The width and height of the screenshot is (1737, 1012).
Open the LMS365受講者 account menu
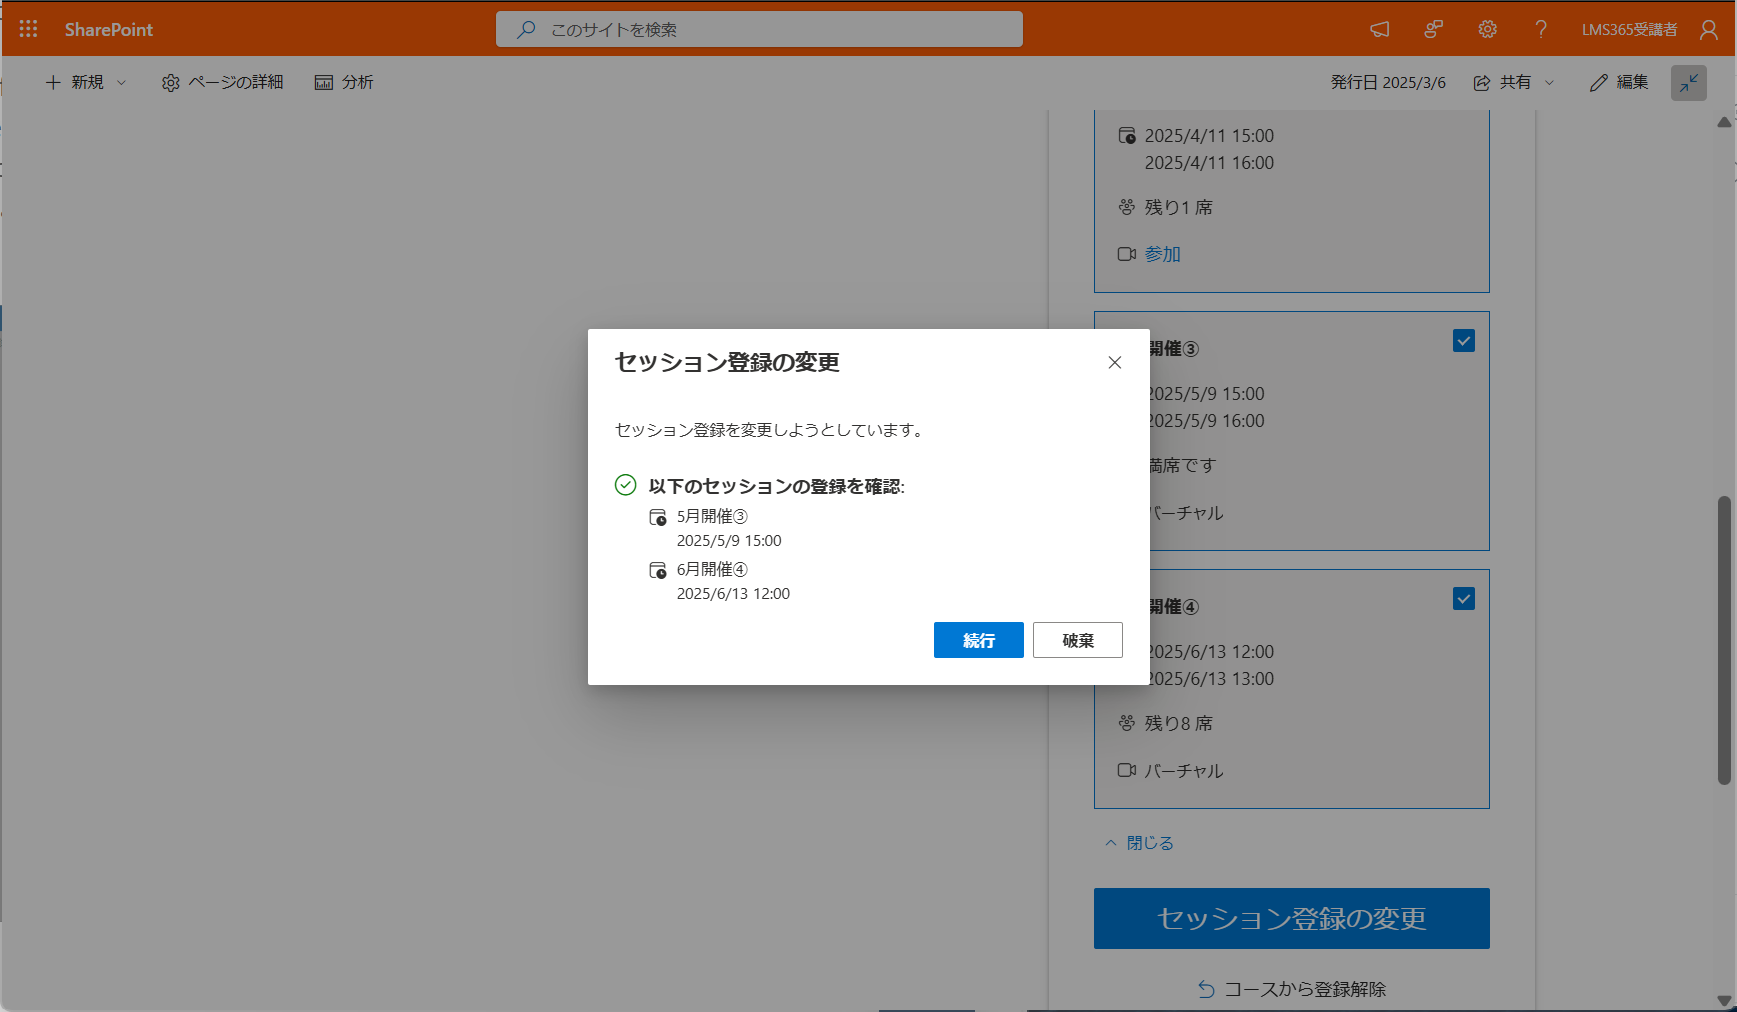[1629, 30]
